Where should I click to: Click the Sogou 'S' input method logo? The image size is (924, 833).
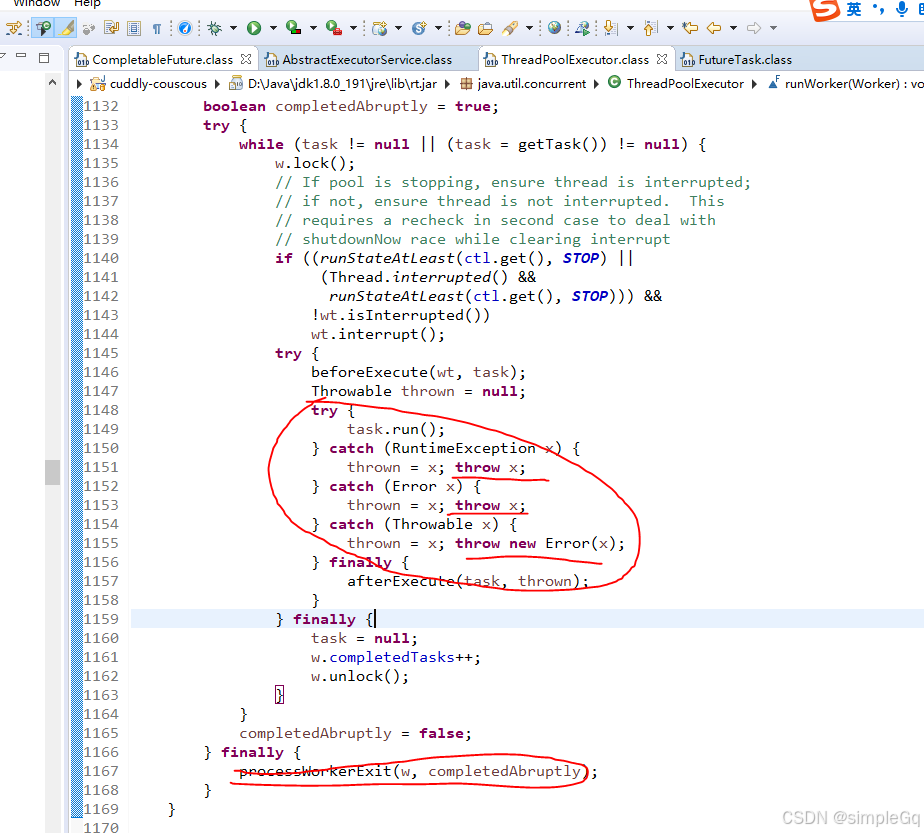coord(824,9)
